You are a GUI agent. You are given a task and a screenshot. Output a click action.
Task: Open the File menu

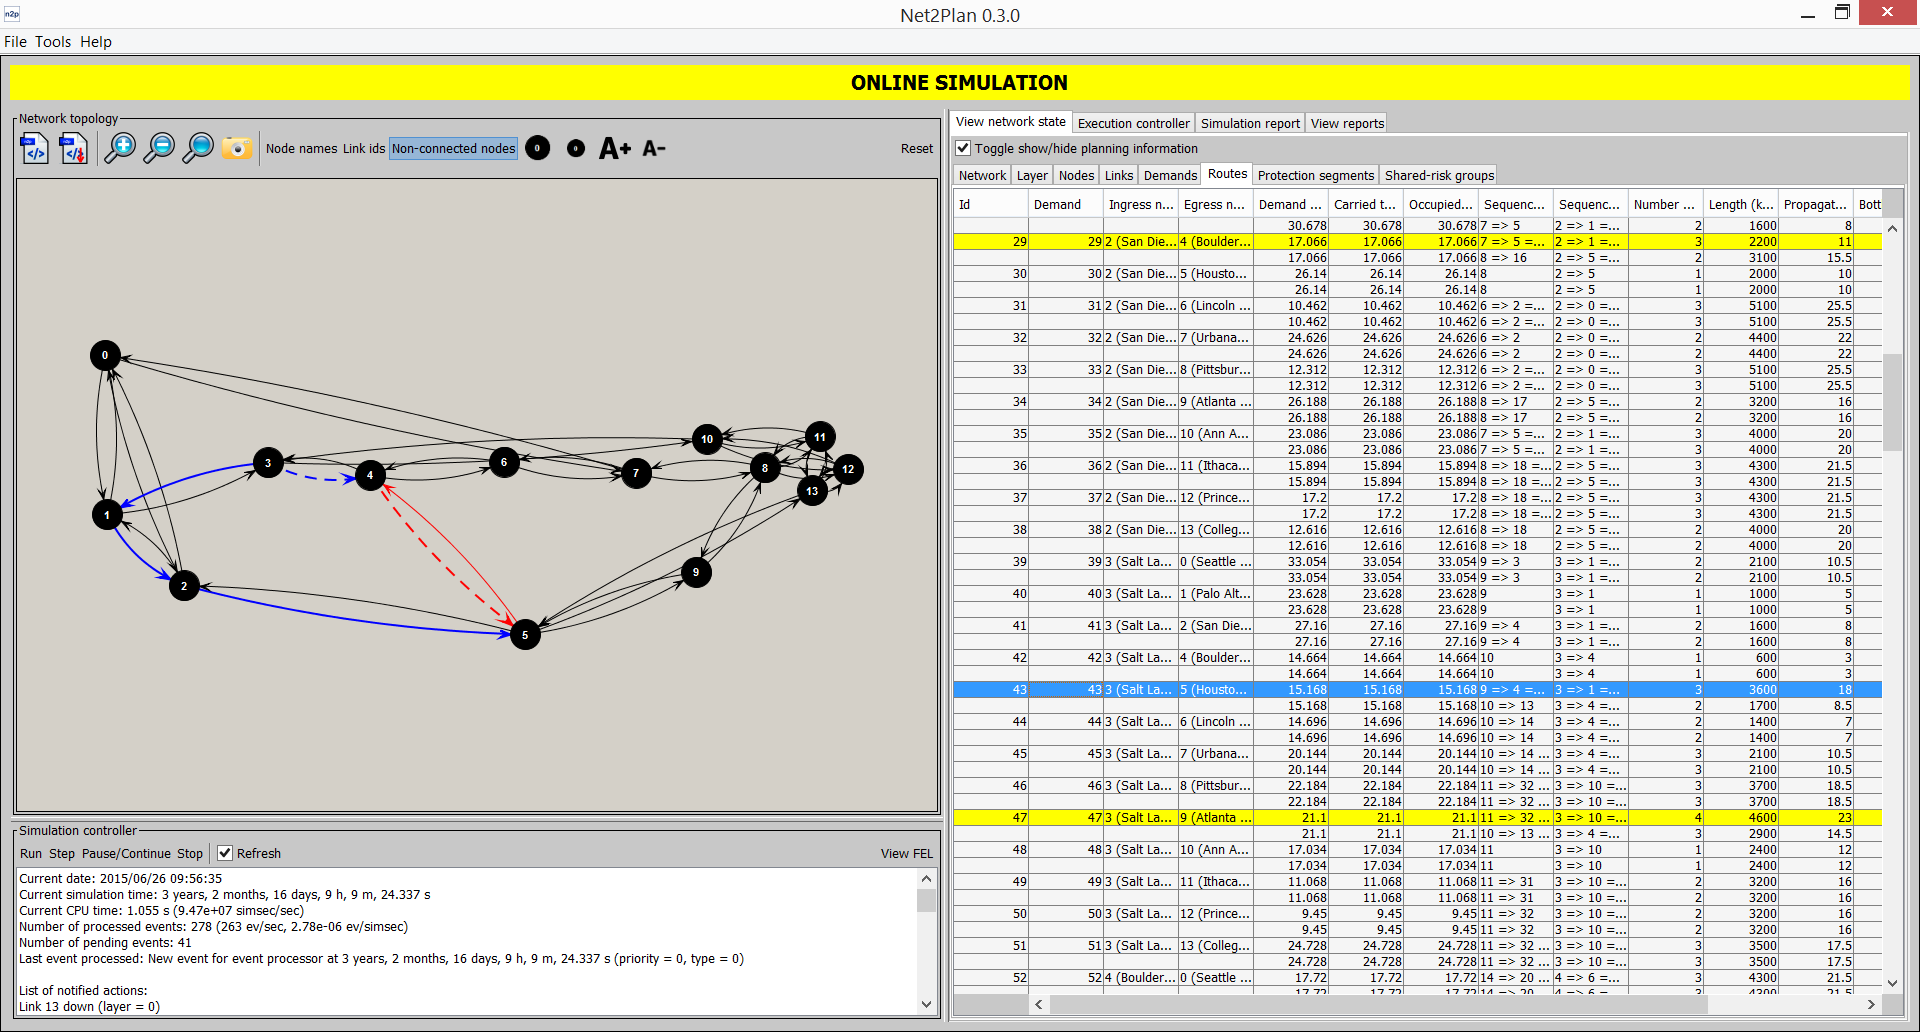[15, 41]
